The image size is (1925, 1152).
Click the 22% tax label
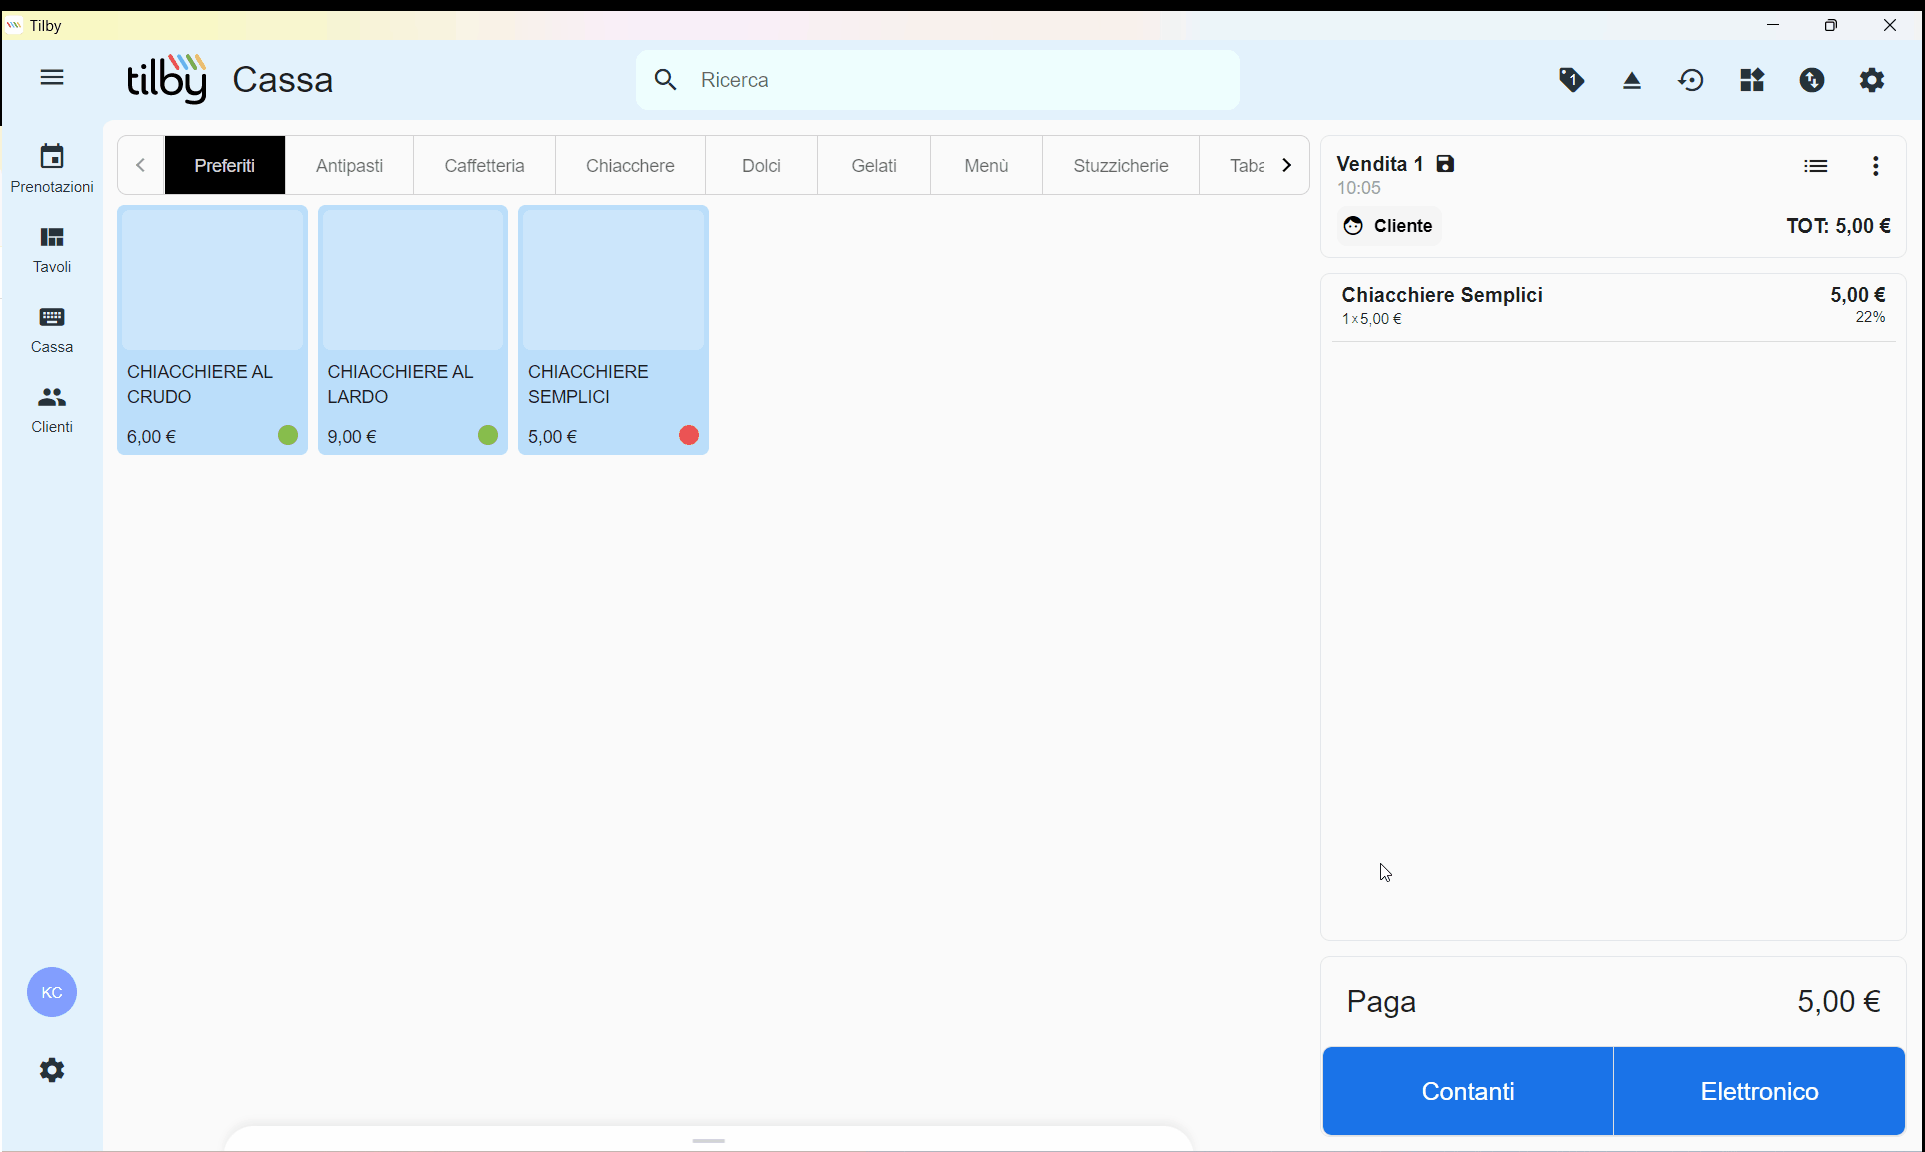(1870, 317)
